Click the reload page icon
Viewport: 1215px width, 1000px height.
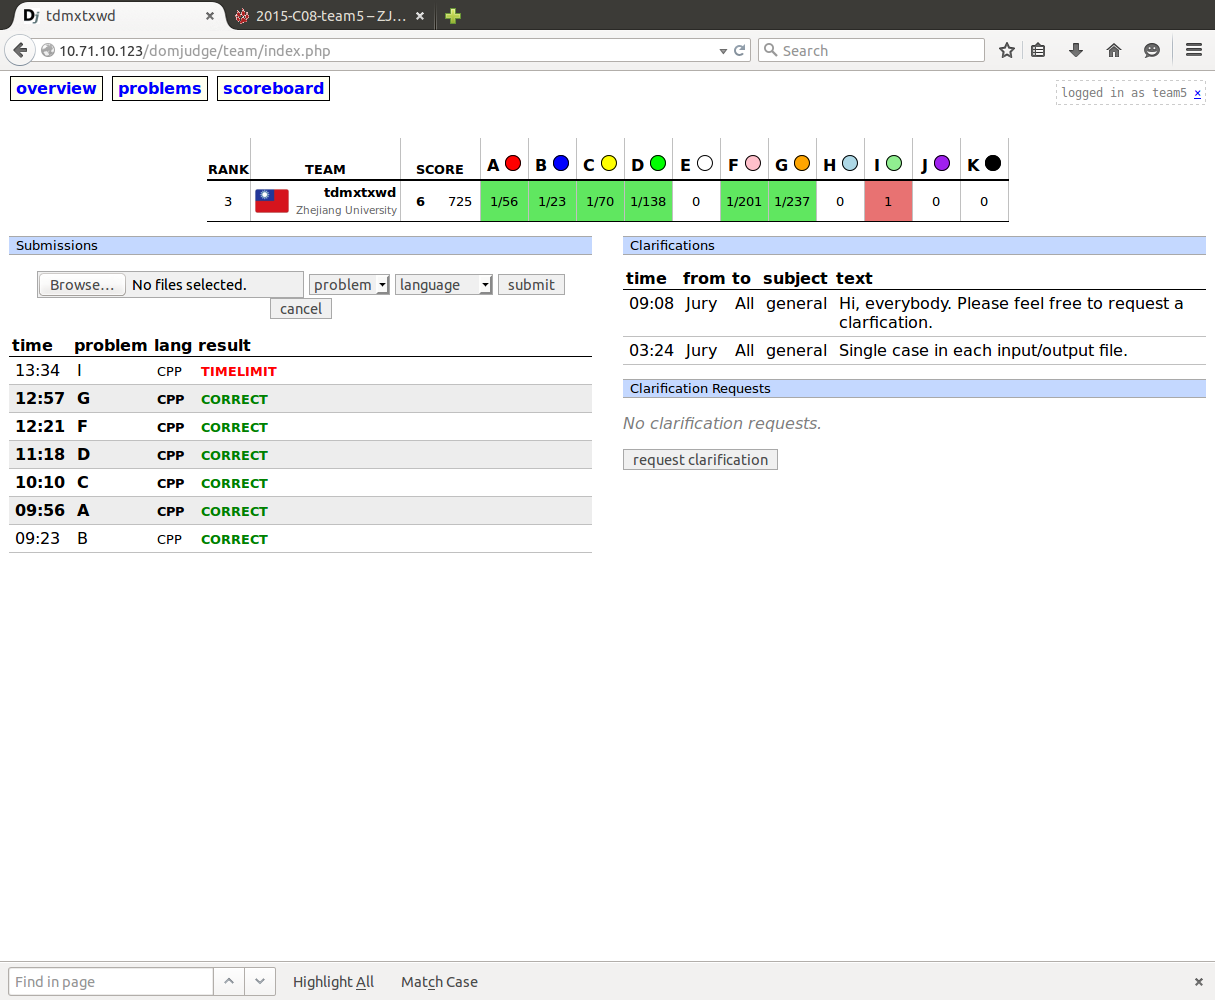(740, 50)
